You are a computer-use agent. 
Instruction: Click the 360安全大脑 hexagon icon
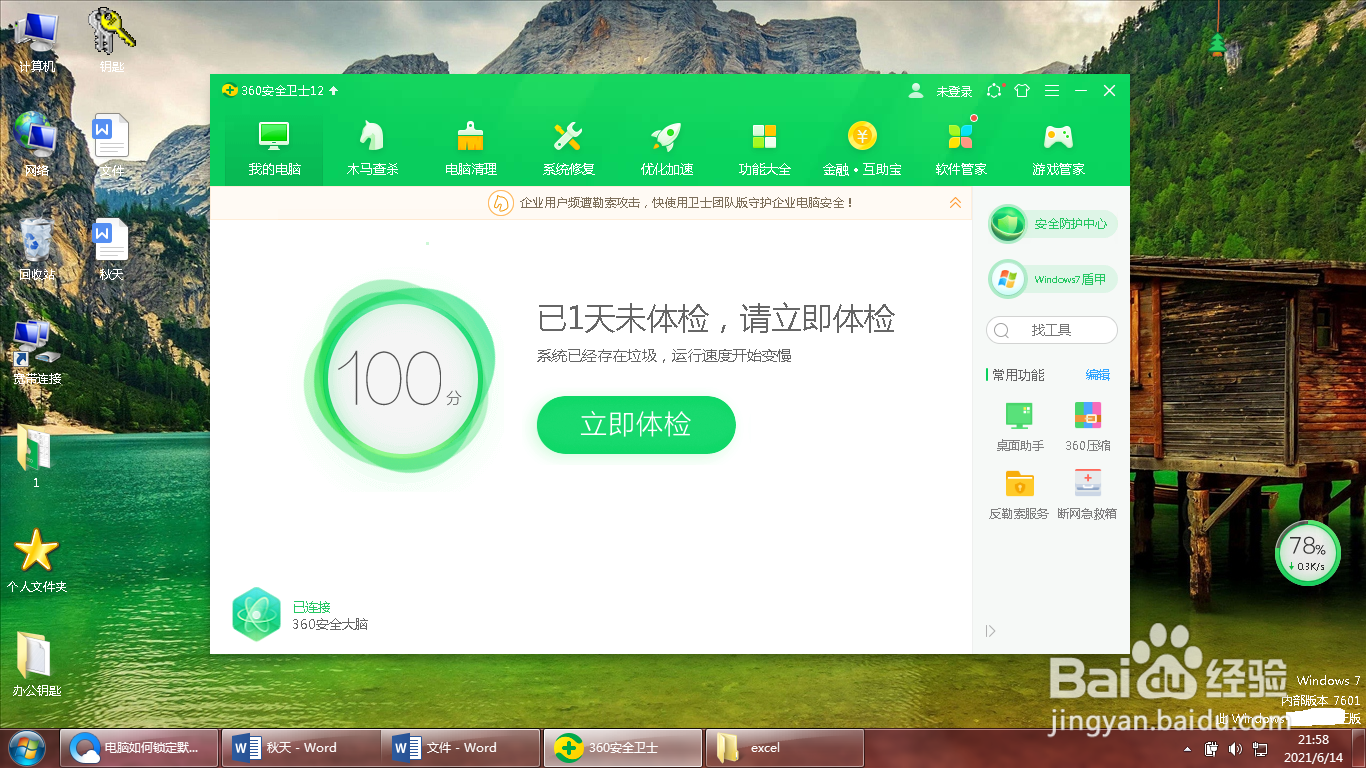click(256, 614)
